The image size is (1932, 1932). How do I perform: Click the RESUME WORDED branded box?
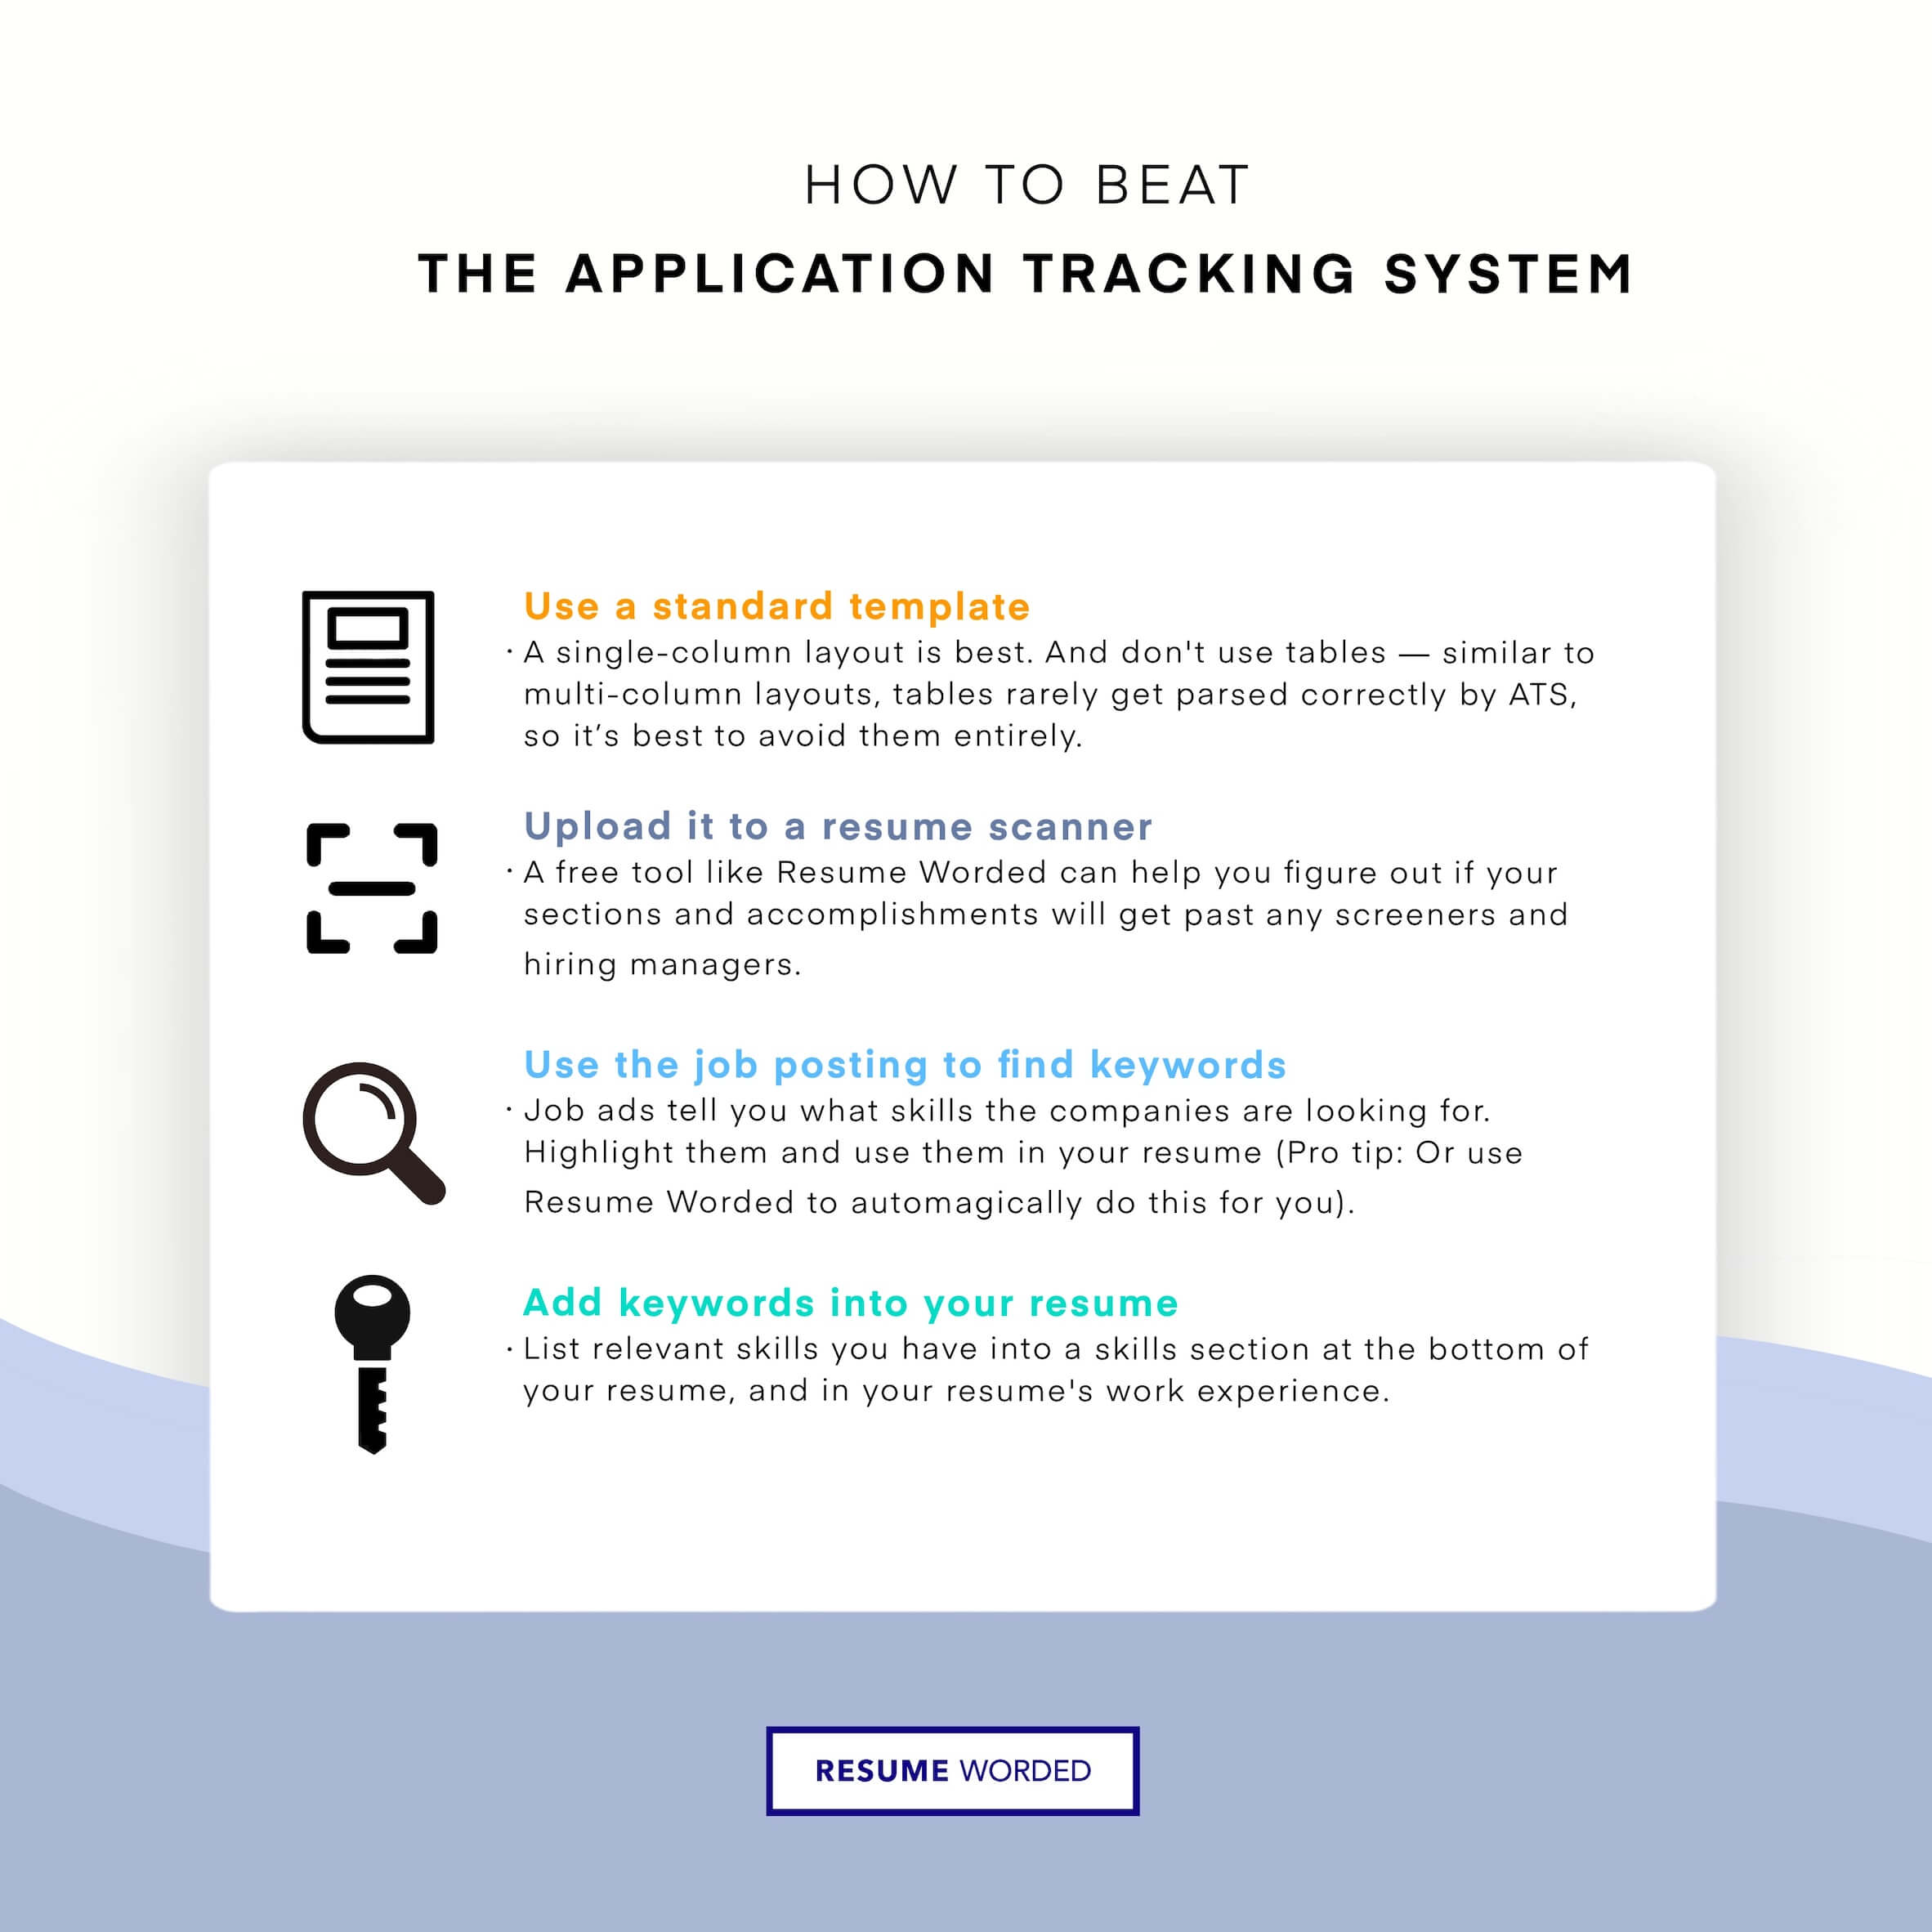pyautogui.click(x=966, y=1769)
